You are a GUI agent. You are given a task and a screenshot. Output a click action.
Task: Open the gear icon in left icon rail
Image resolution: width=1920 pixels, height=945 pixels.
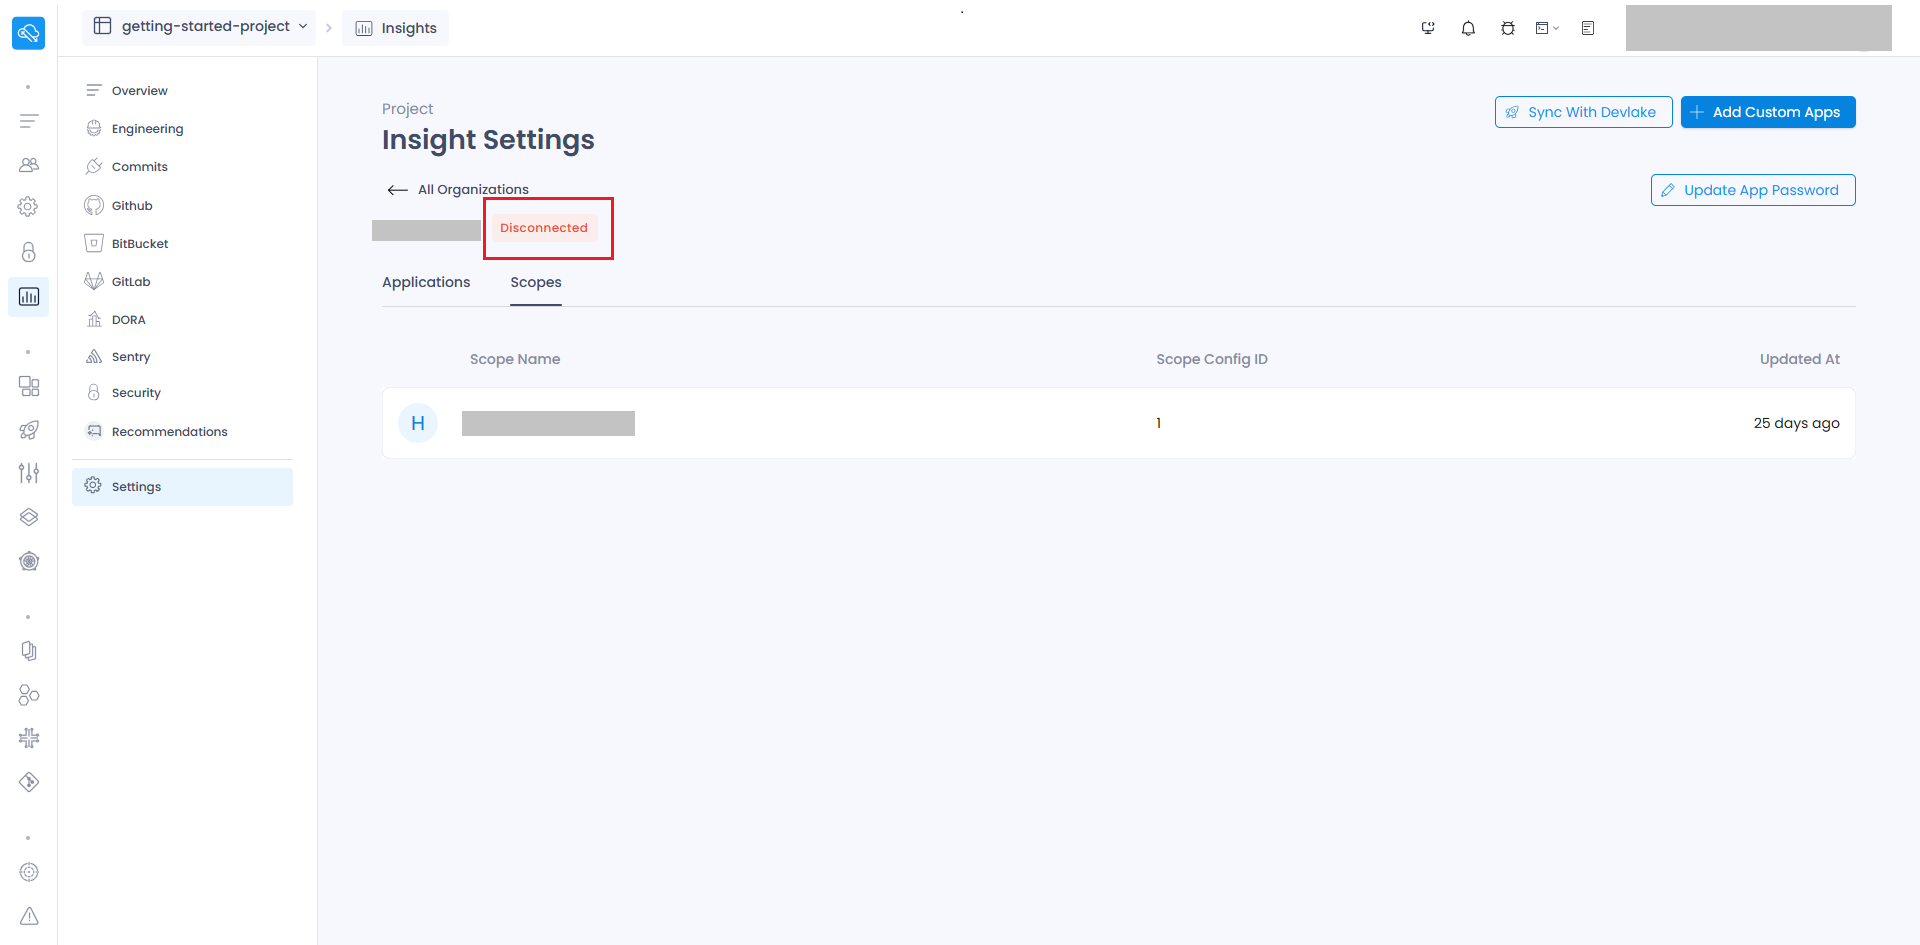point(29,207)
